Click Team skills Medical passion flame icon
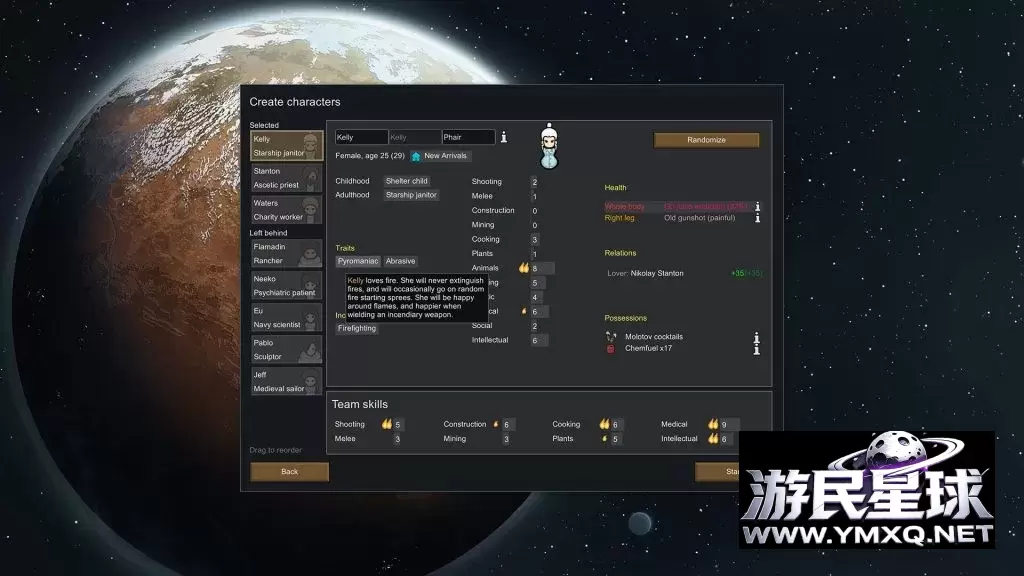 pos(713,424)
